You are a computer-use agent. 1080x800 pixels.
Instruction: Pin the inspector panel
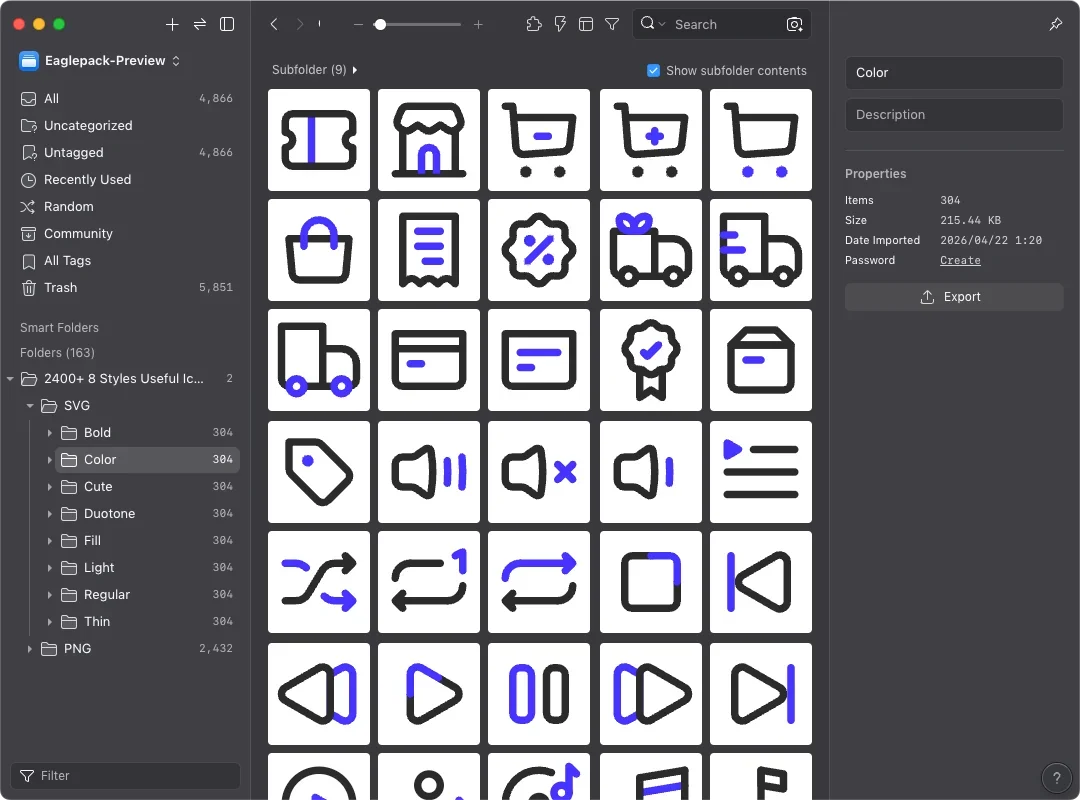[1056, 24]
